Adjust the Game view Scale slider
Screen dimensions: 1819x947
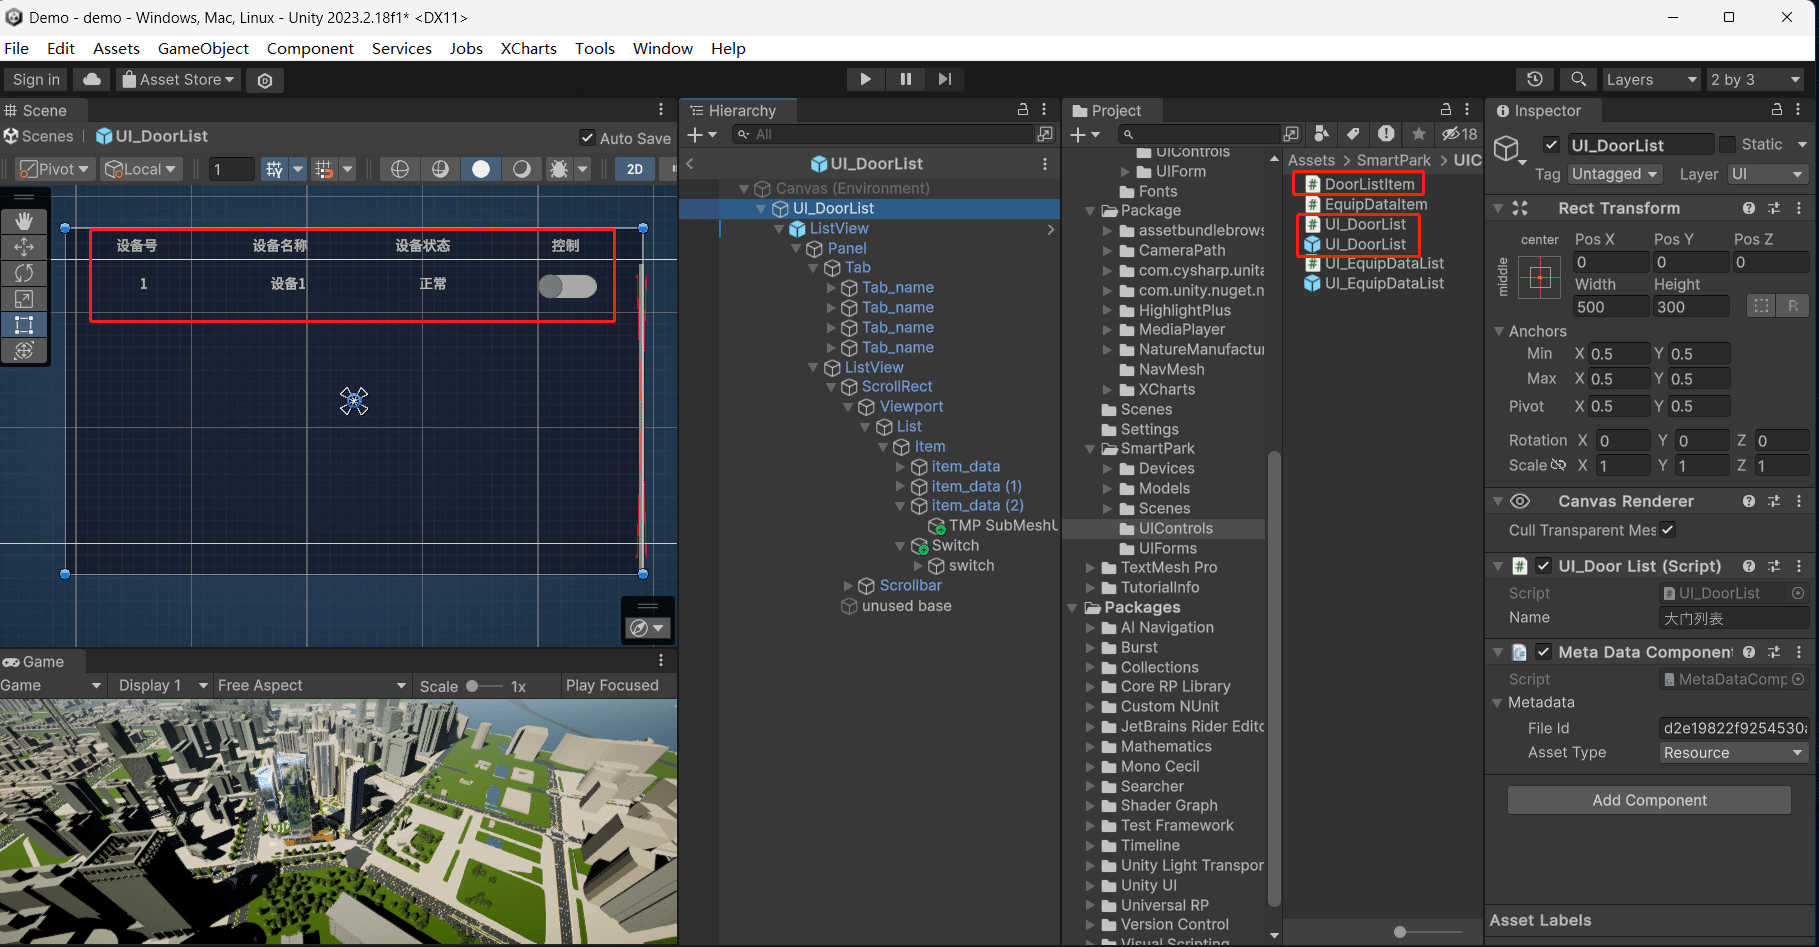pyautogui.click(x=473, y=686)
